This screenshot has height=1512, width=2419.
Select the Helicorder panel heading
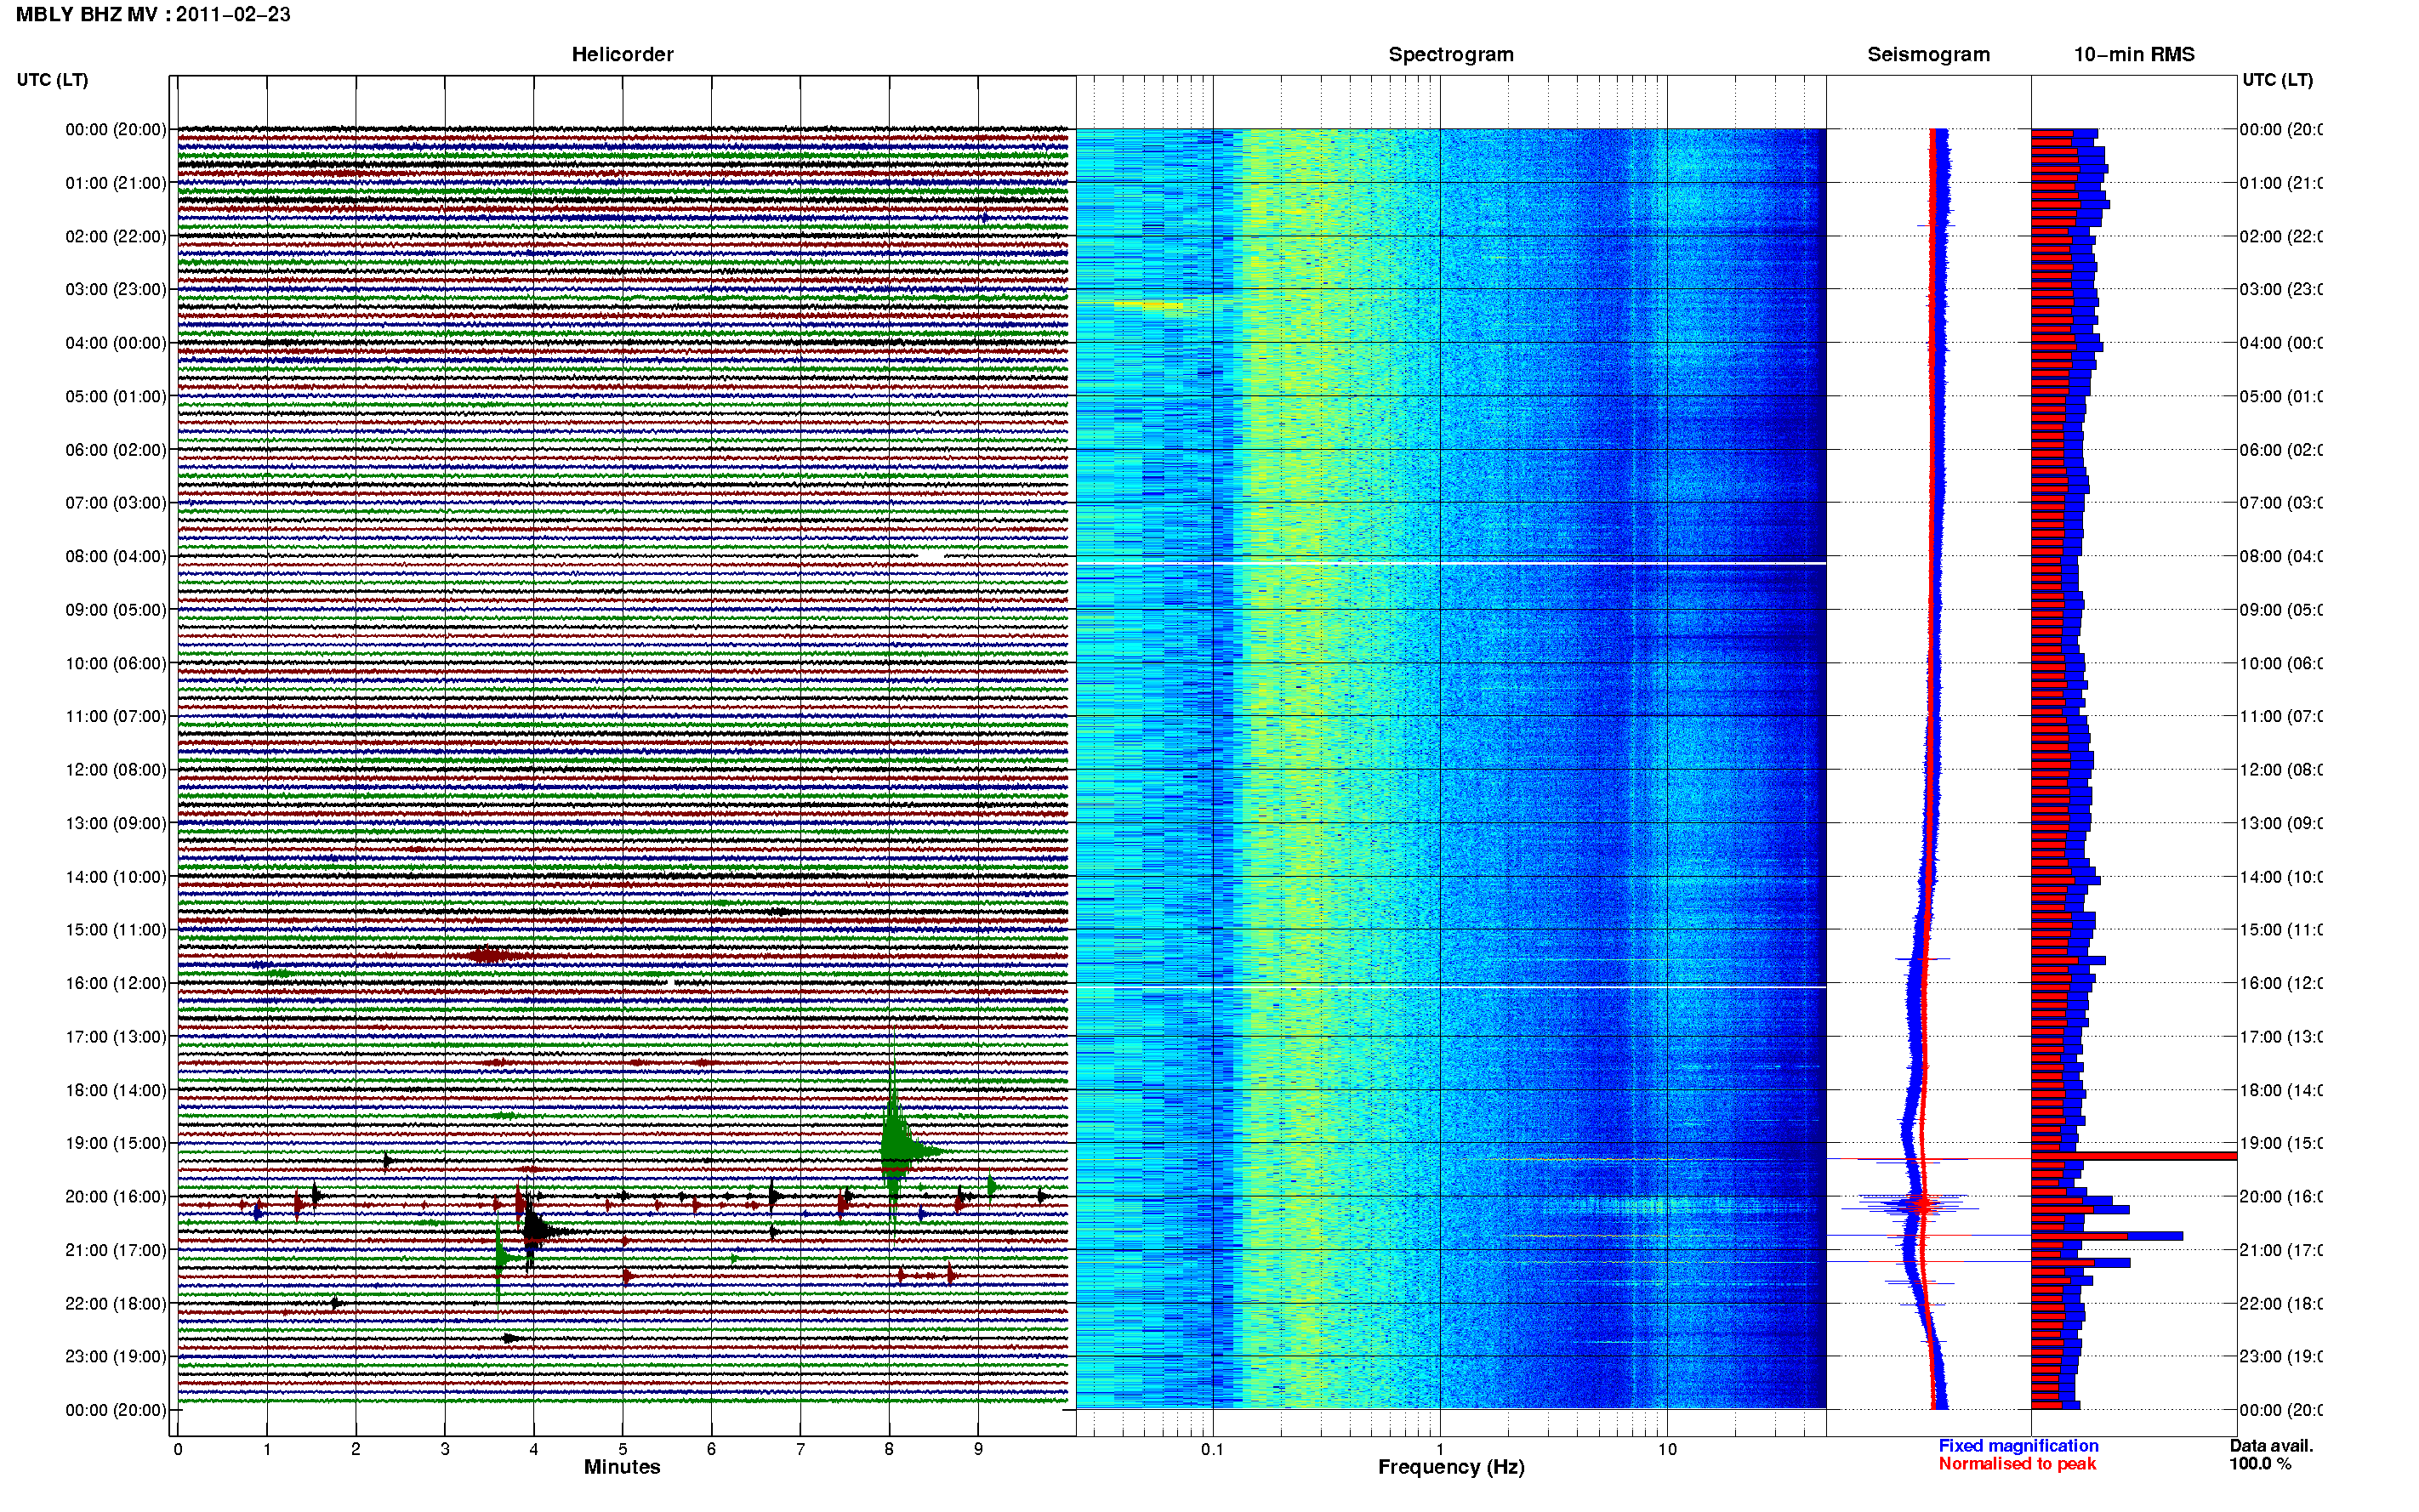click(x=622, y=55)
